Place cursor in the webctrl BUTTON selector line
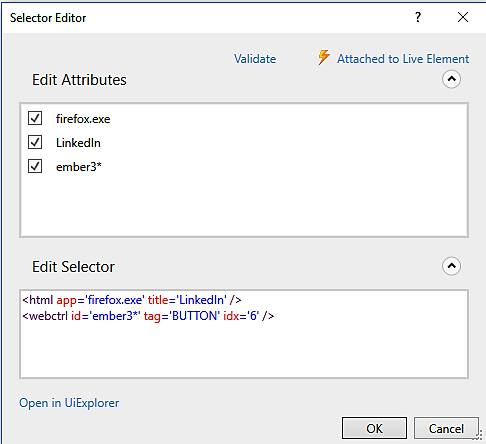486x444 pixels. (x=148, y=316)
